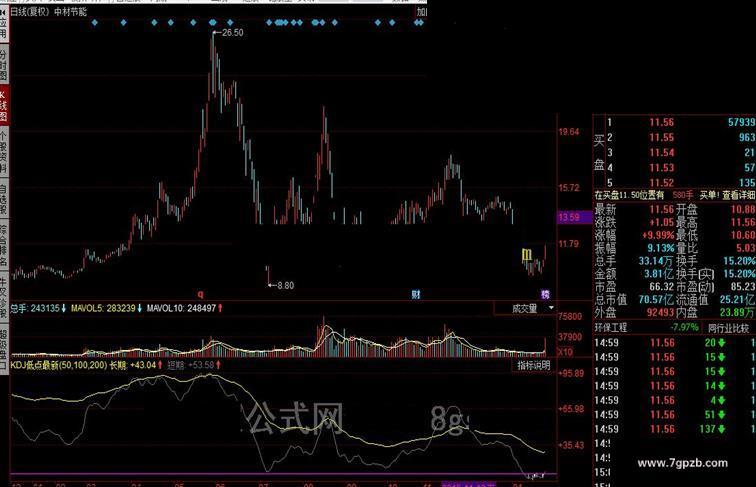Click the +35.43 KDJ axis label

(571, 445)
